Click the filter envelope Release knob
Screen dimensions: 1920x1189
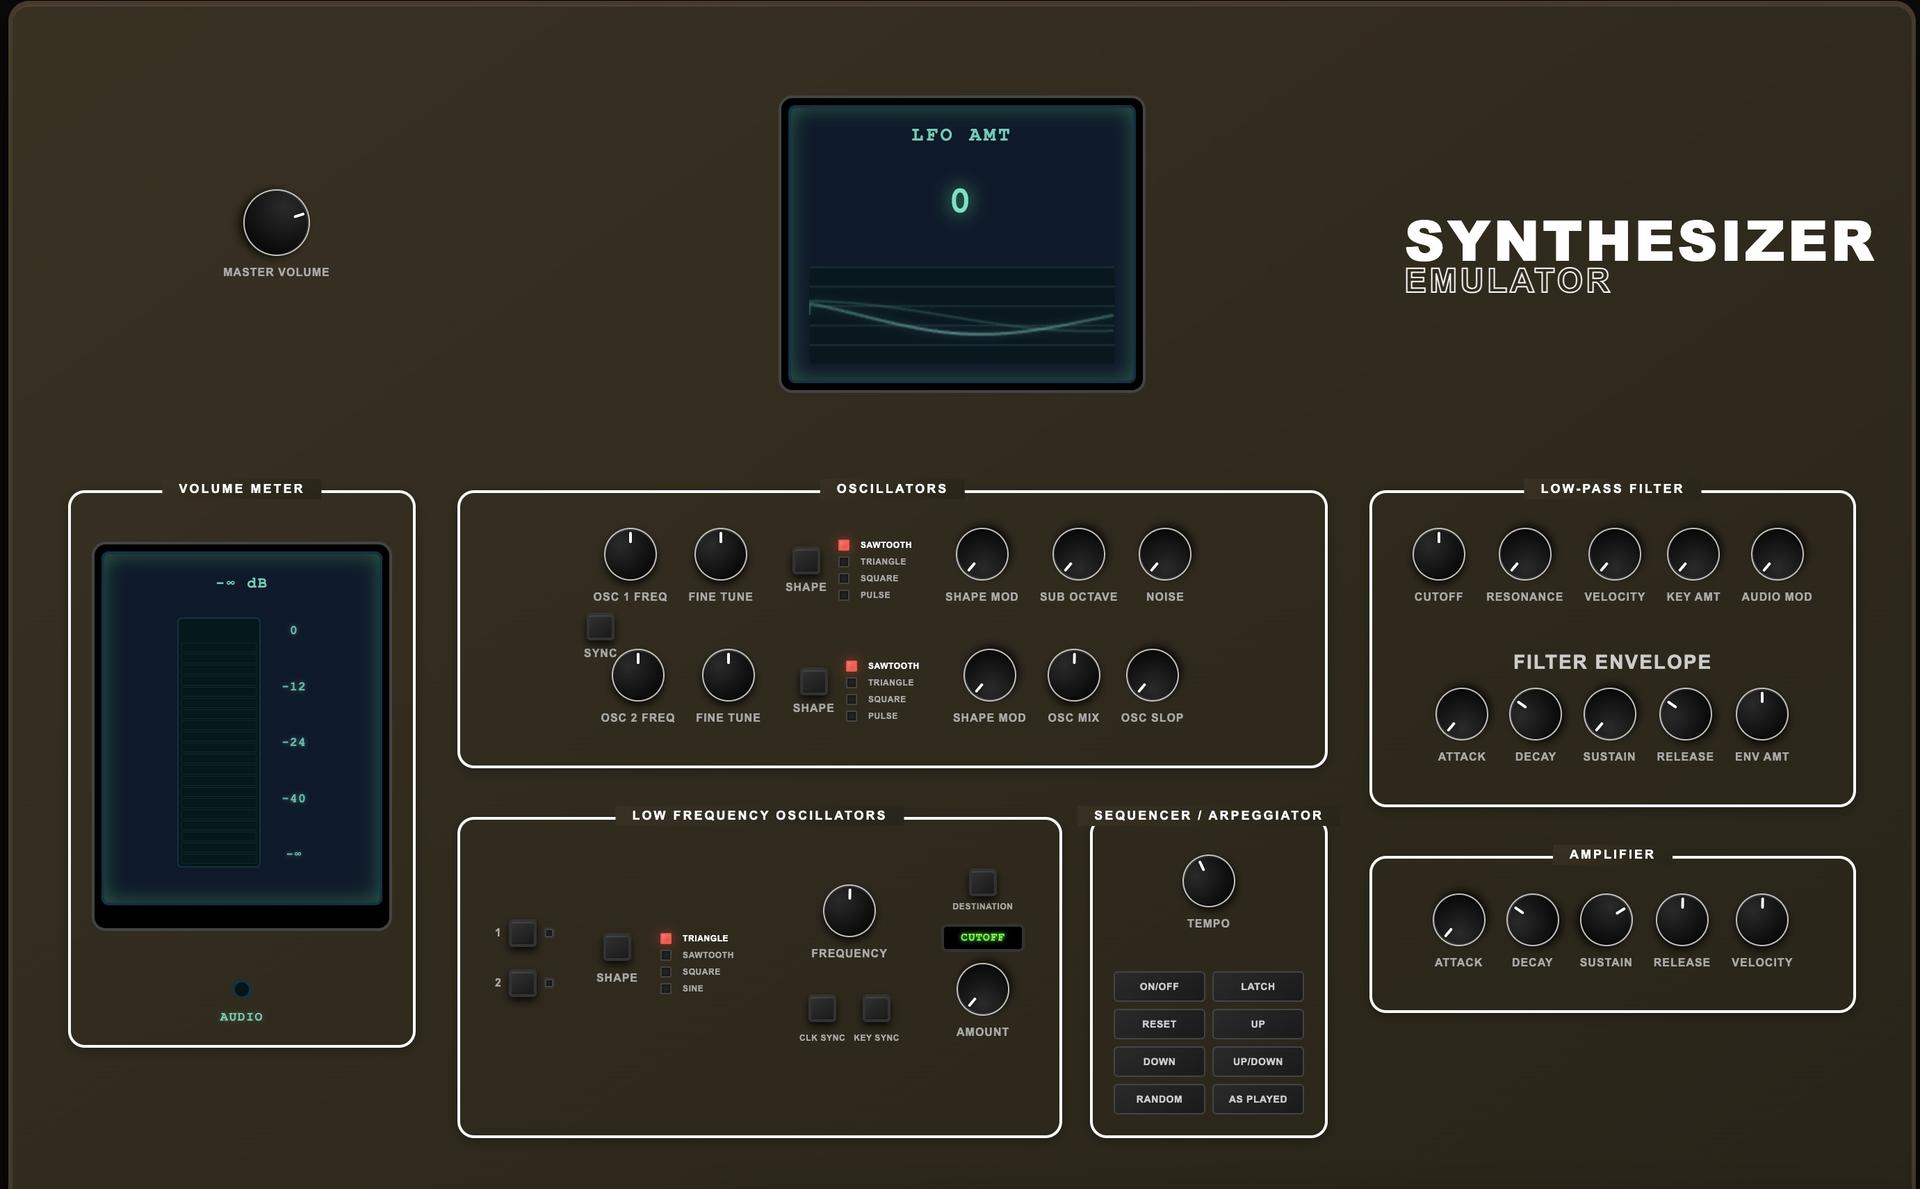pyautogui.click(x=1685, y=714)
